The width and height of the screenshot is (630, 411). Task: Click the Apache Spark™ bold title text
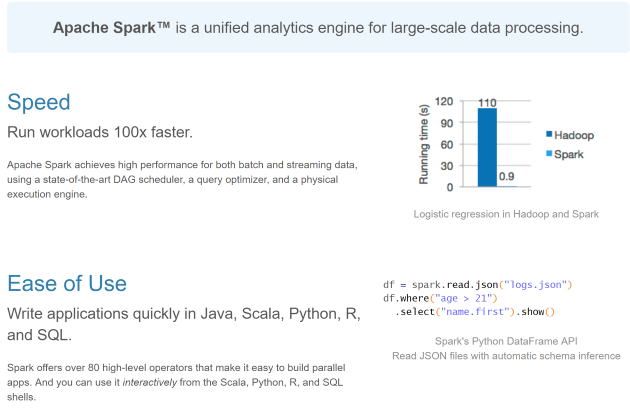point(111,28)
